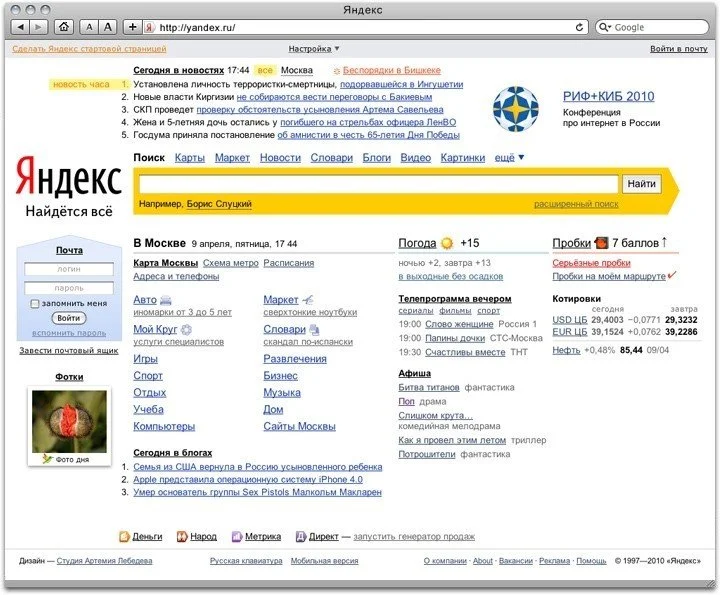This screenshot has width=720, height=595.
Task: Open the Настройка dropdown
Action: [314, 49]
